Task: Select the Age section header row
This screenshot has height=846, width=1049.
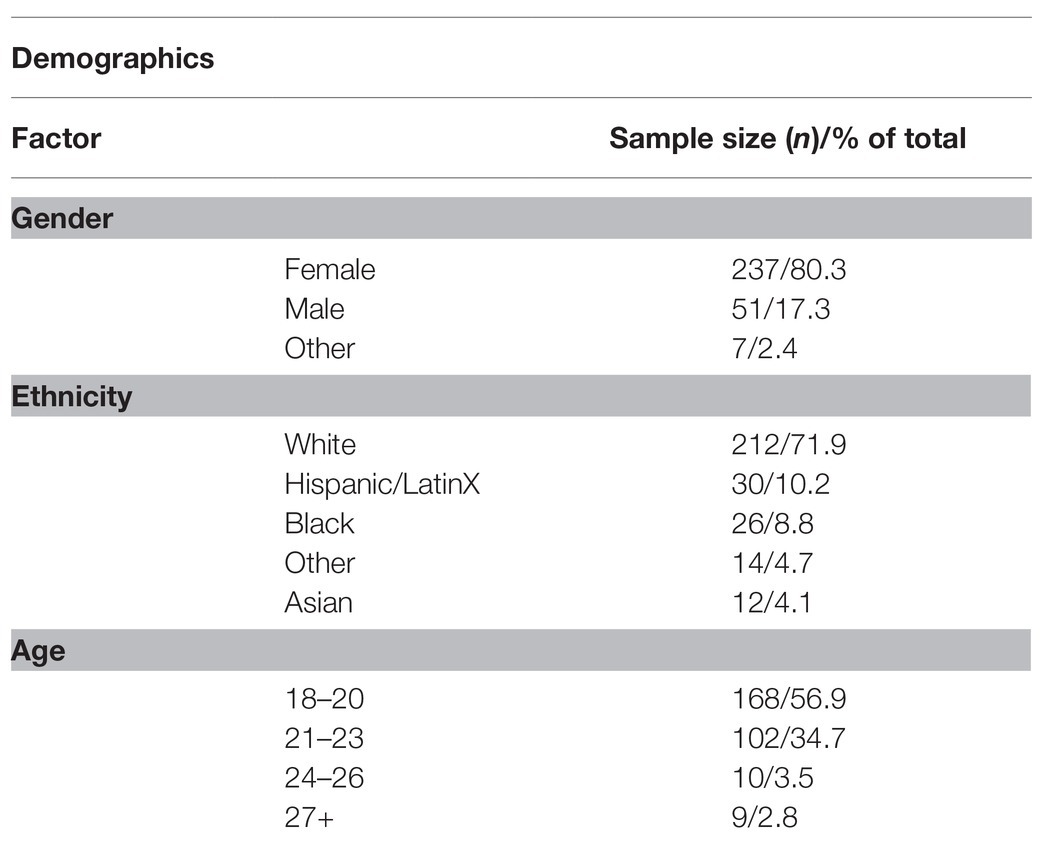Action: coord(521,650)
